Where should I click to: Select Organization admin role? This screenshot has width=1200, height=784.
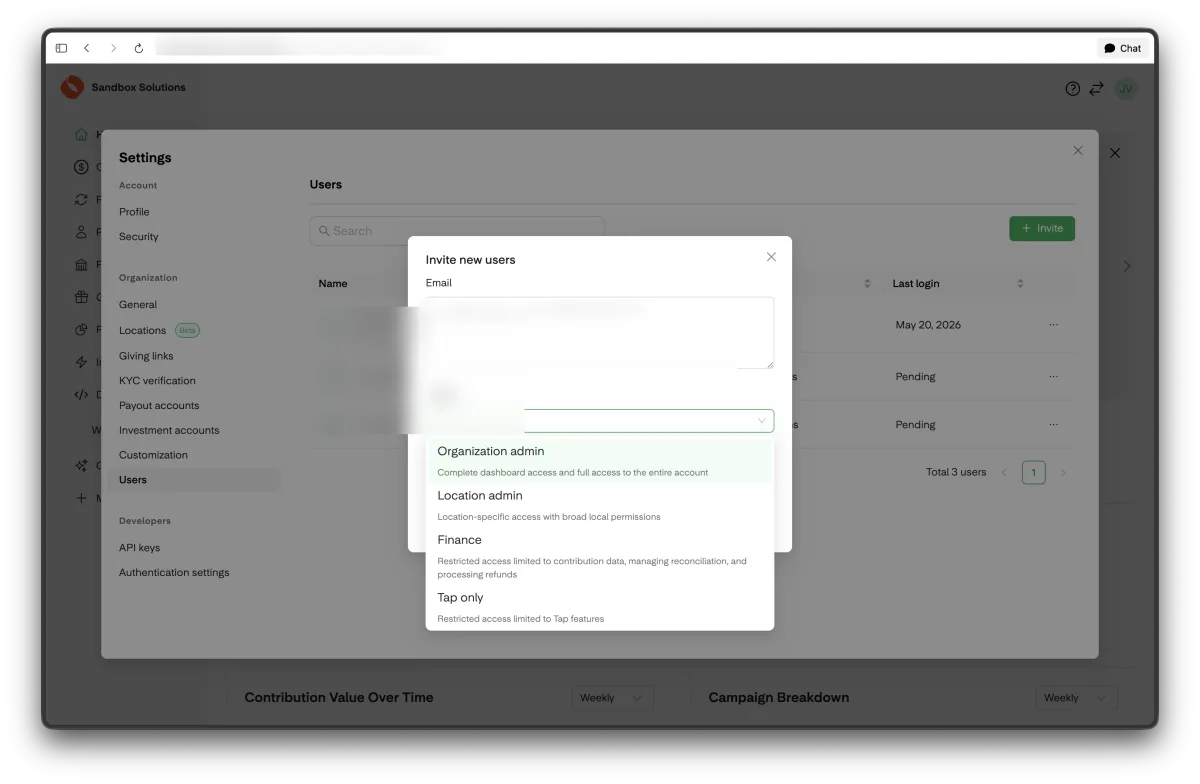pos(600,461)
